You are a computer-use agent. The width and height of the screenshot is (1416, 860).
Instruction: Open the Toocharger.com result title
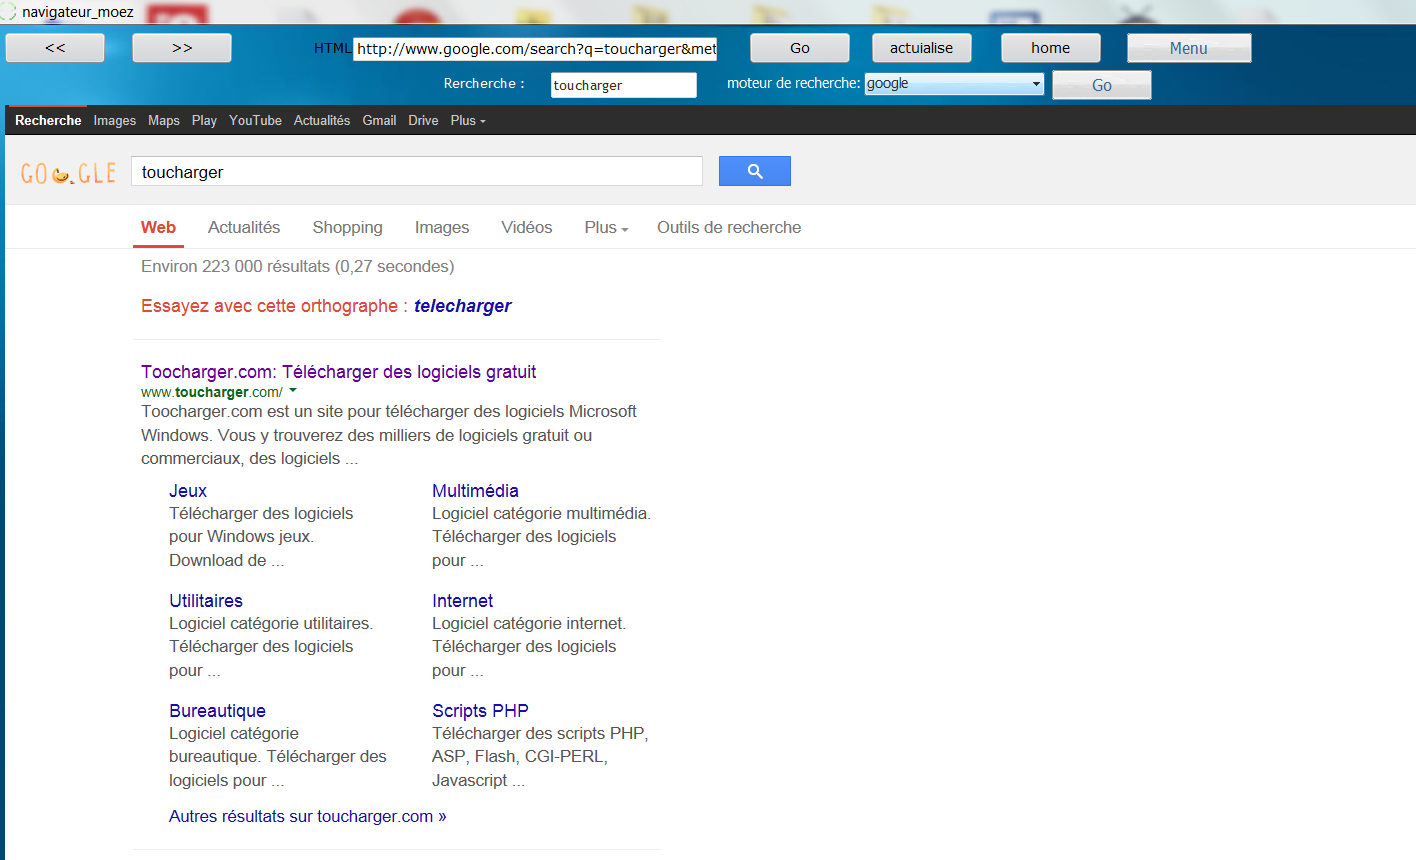pos(338,372)
